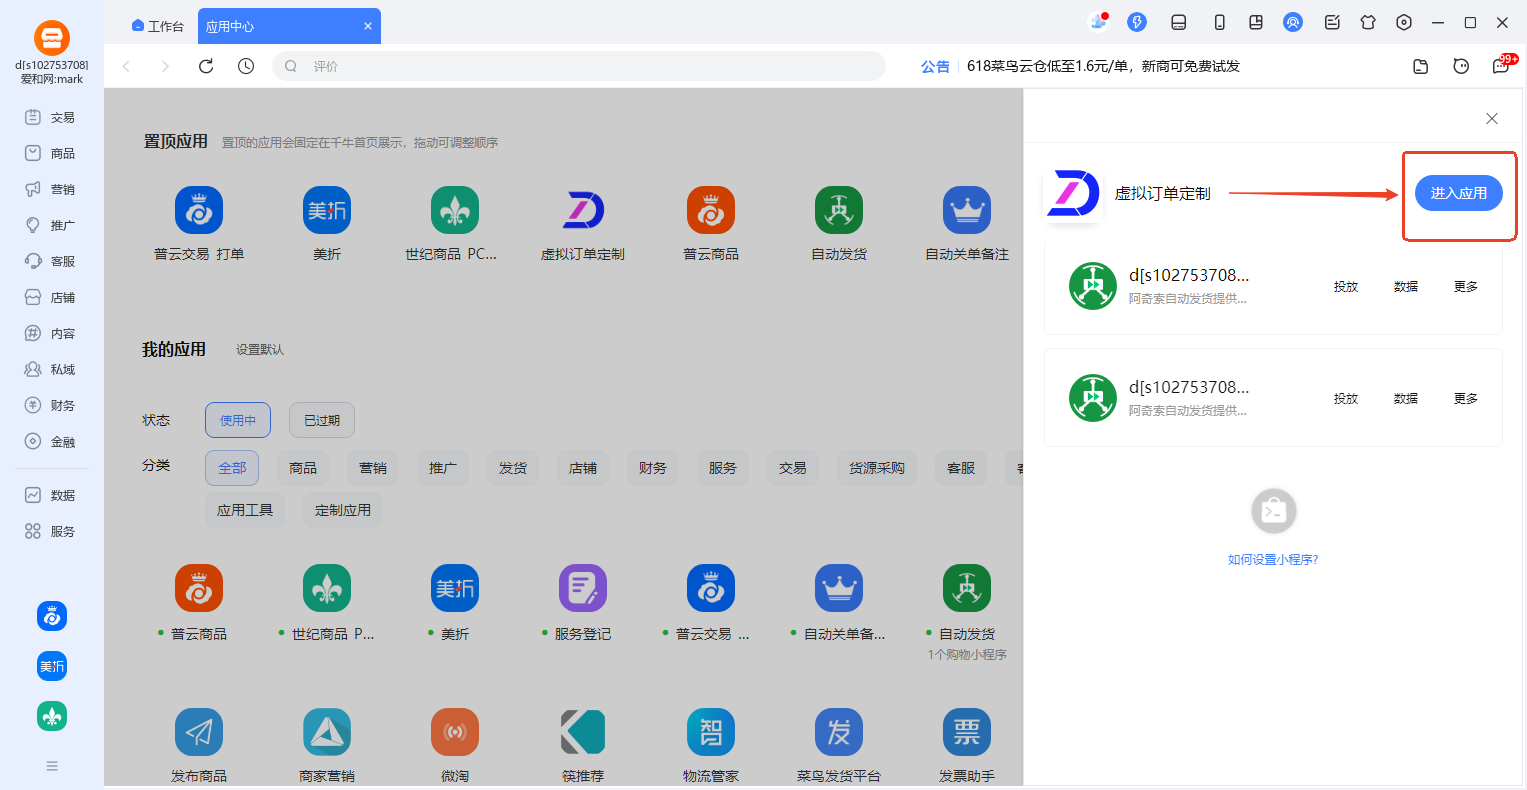Open 发布商品 app icon

(x=199, y=732)
